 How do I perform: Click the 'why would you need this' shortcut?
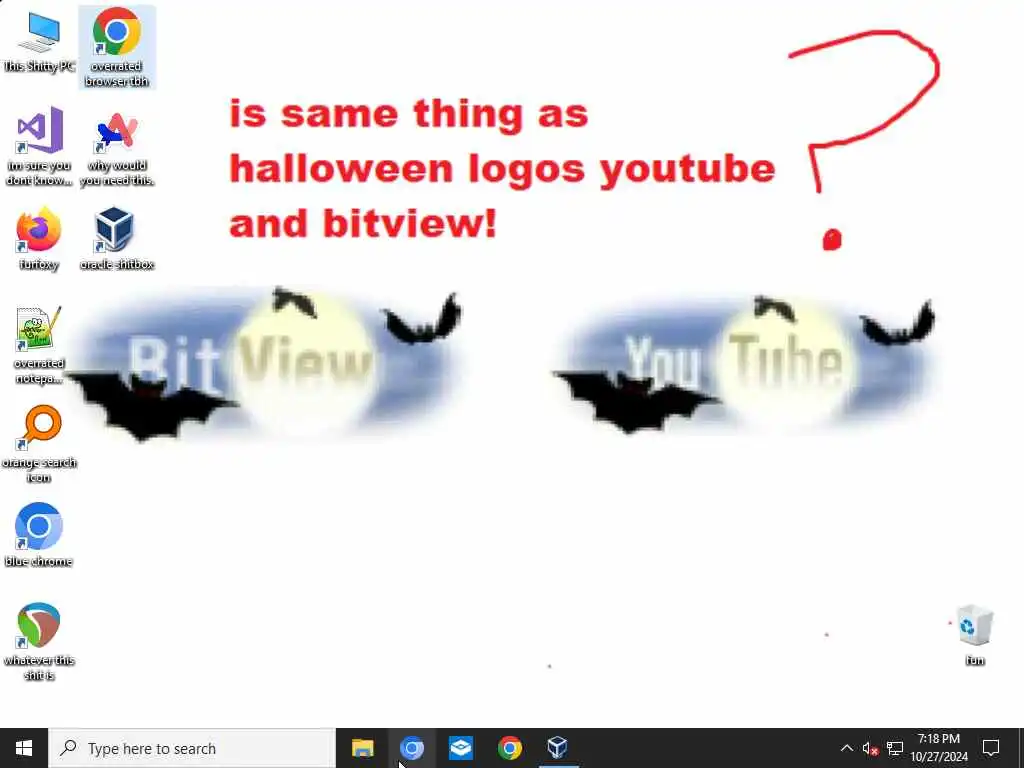[117, 147]
